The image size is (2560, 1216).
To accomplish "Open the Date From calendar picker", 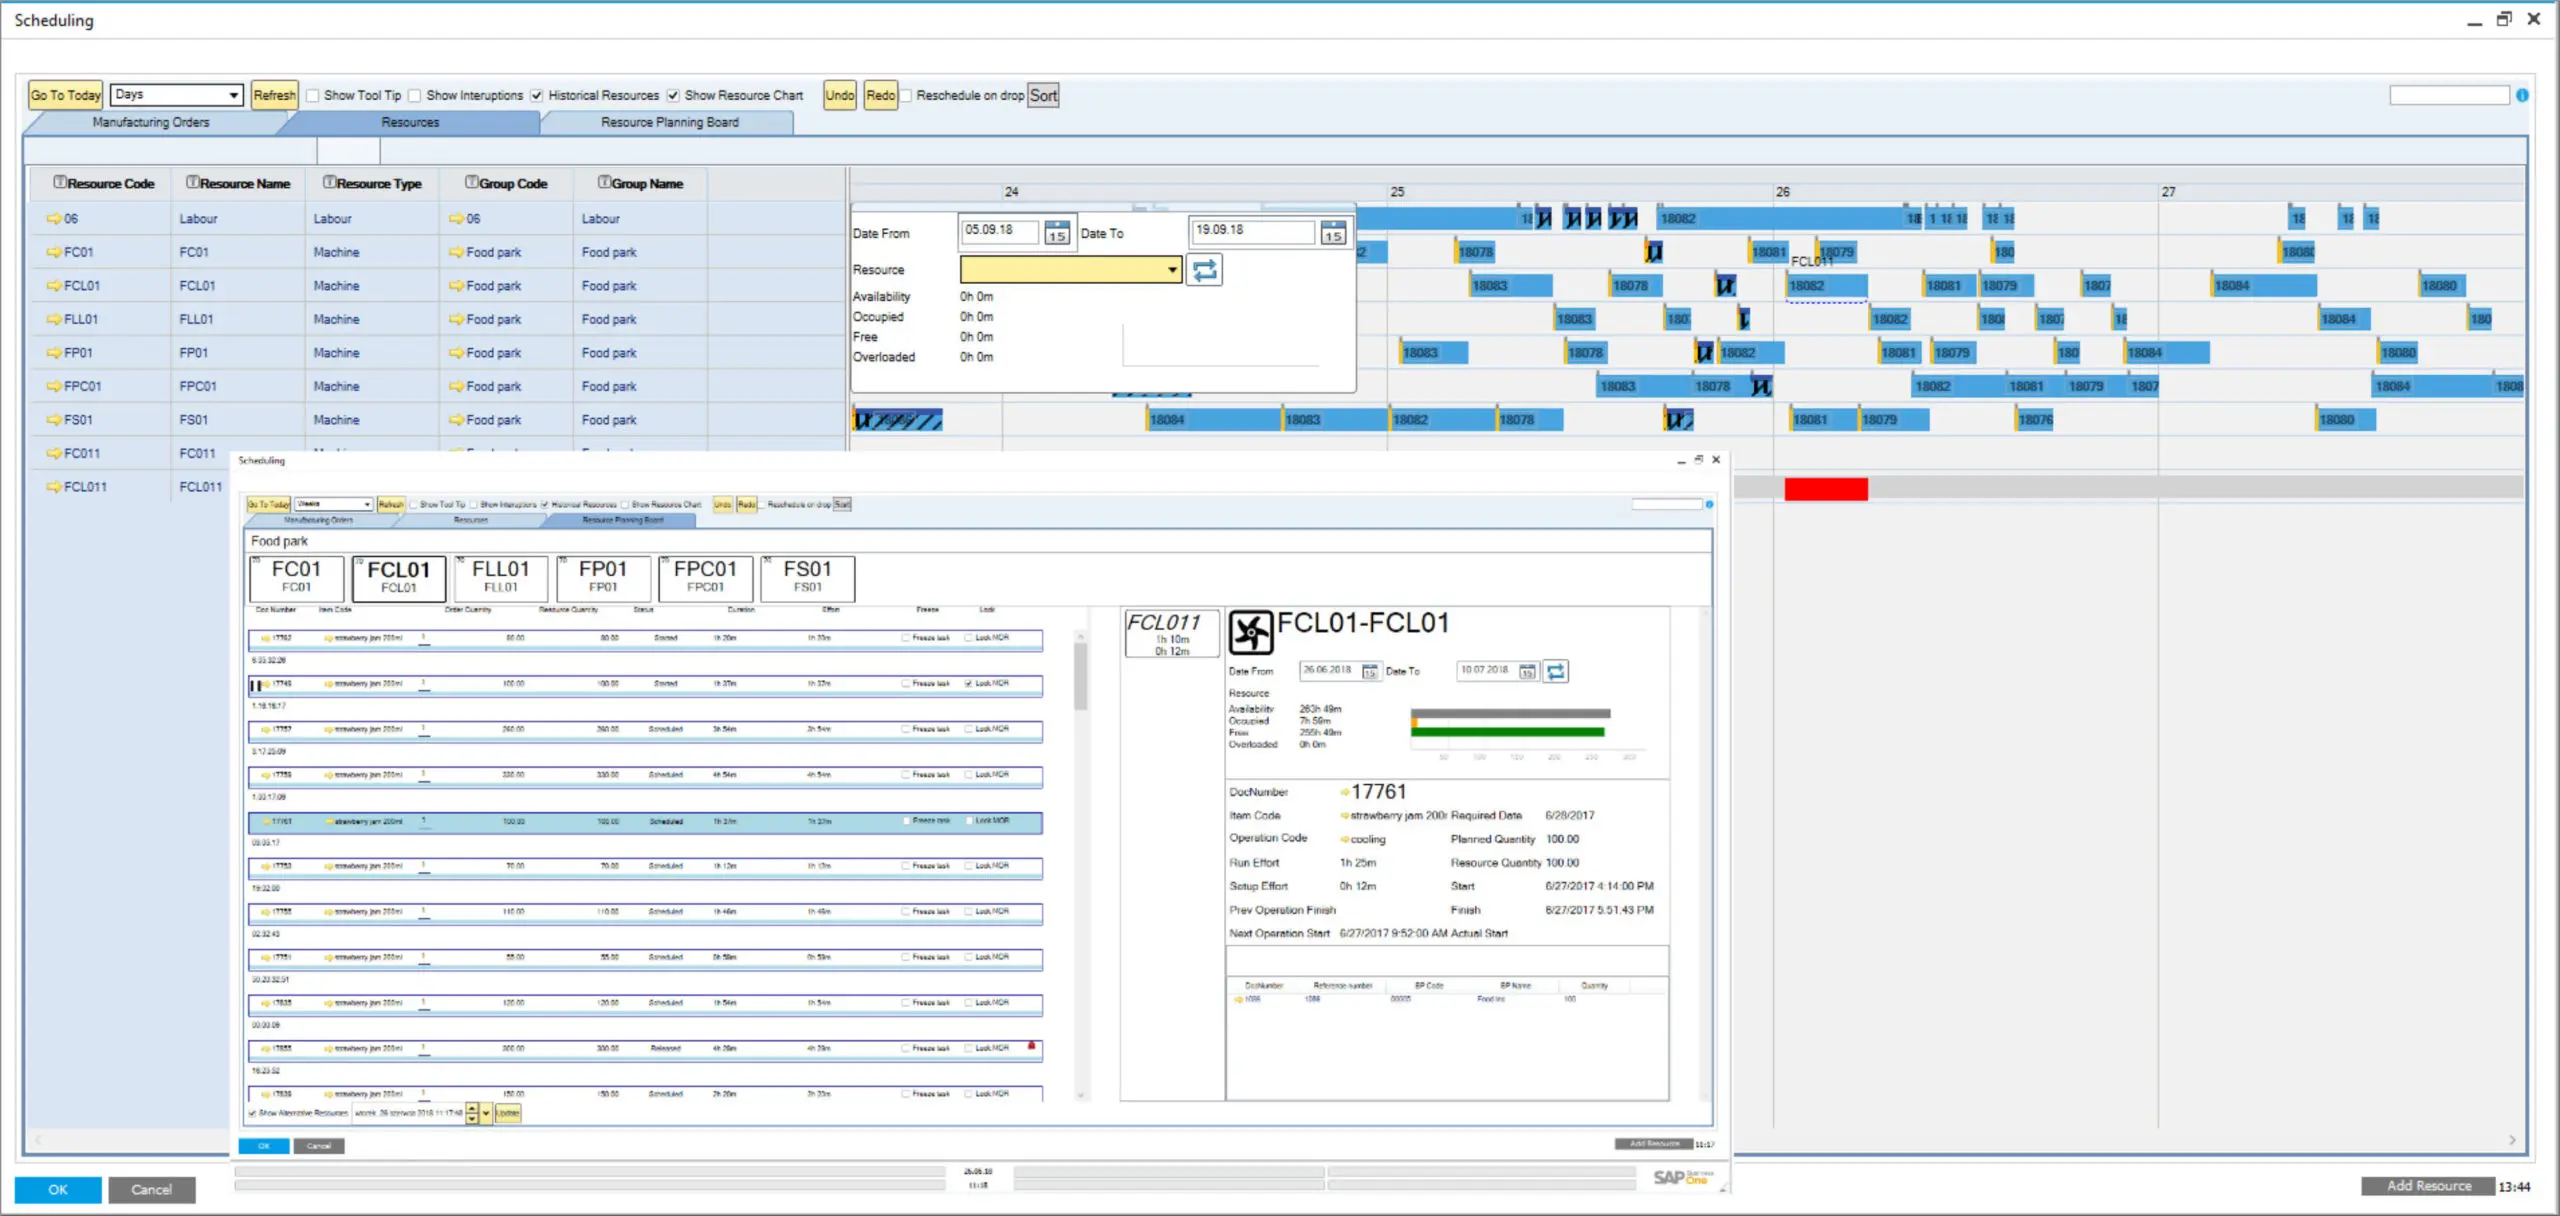I will click(1056, 234).
